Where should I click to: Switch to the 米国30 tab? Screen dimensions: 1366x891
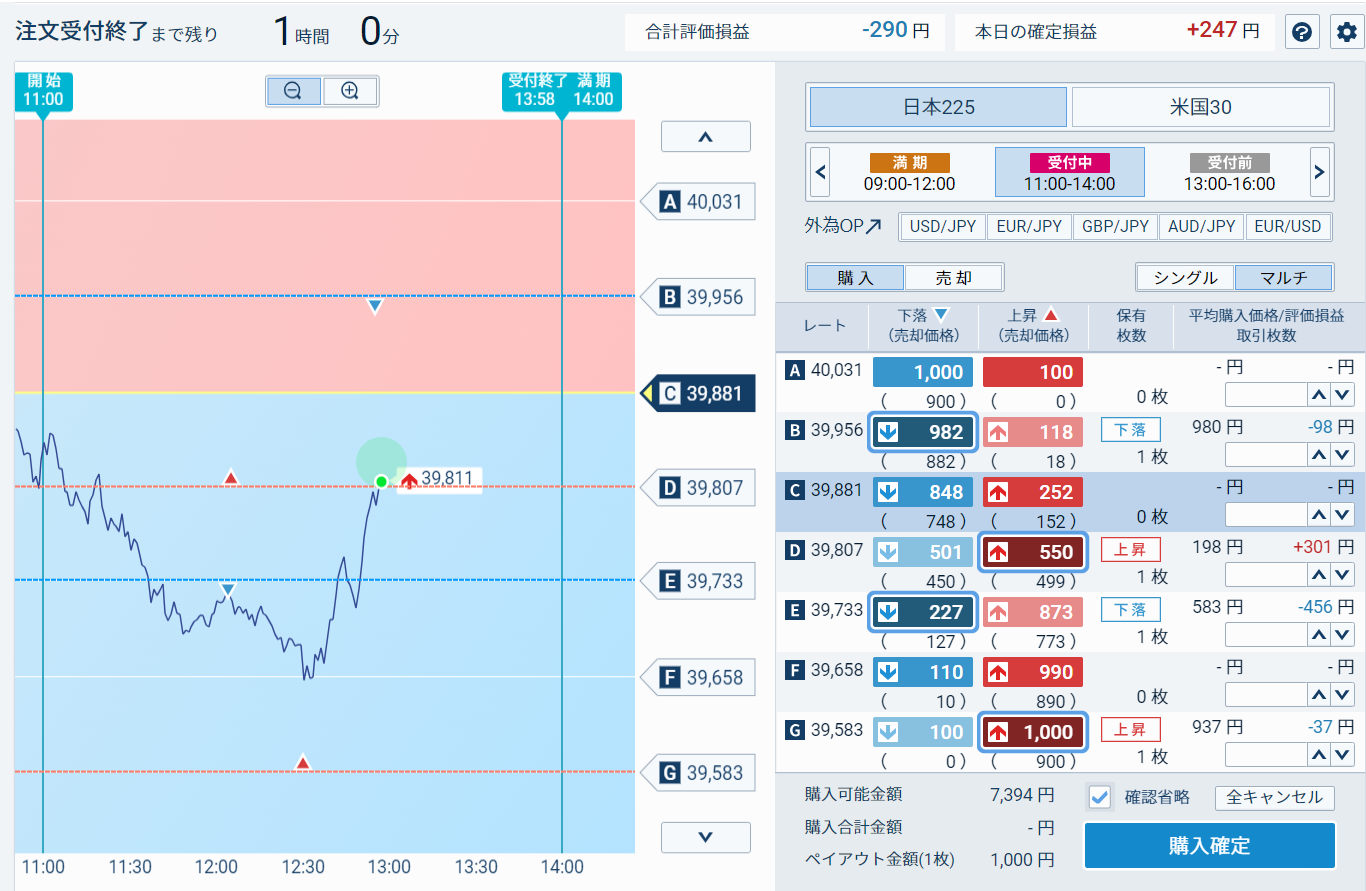[1200, 107]
